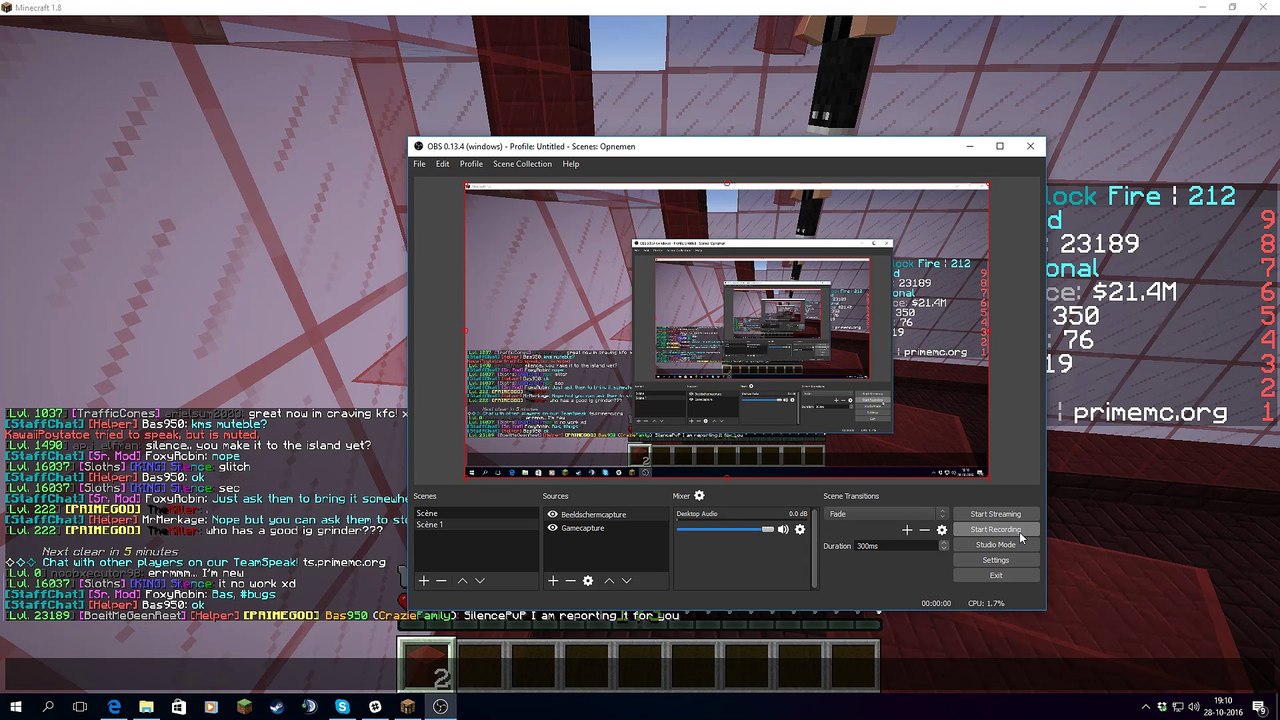This screenshot has width=1280, height=720.
Task: Toggle visibility of Beeldschermcapture source
Action: [x=552, y=514]
